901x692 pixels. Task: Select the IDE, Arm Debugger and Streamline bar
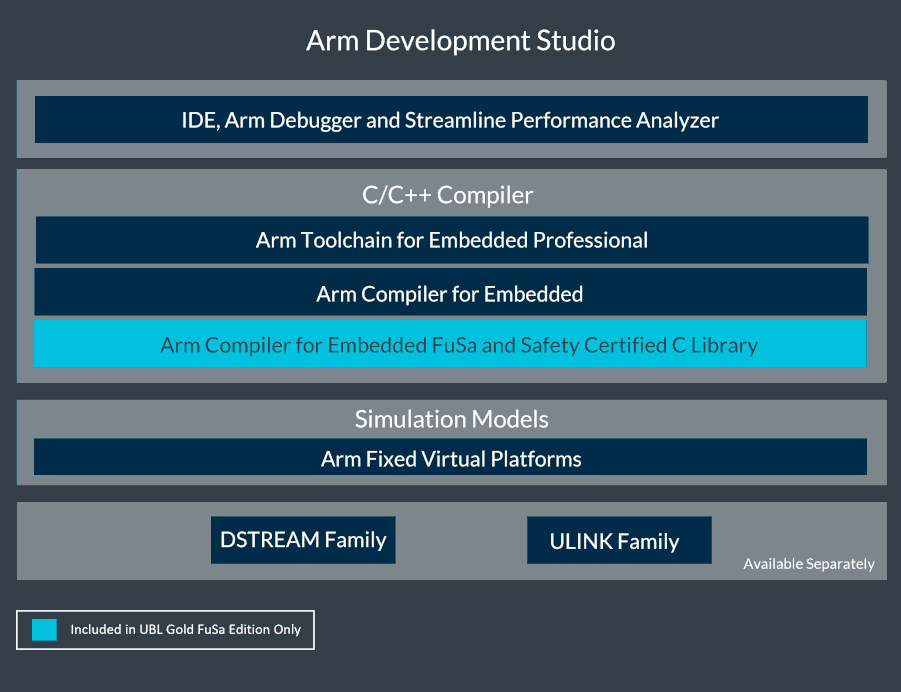tap(451, 119)
